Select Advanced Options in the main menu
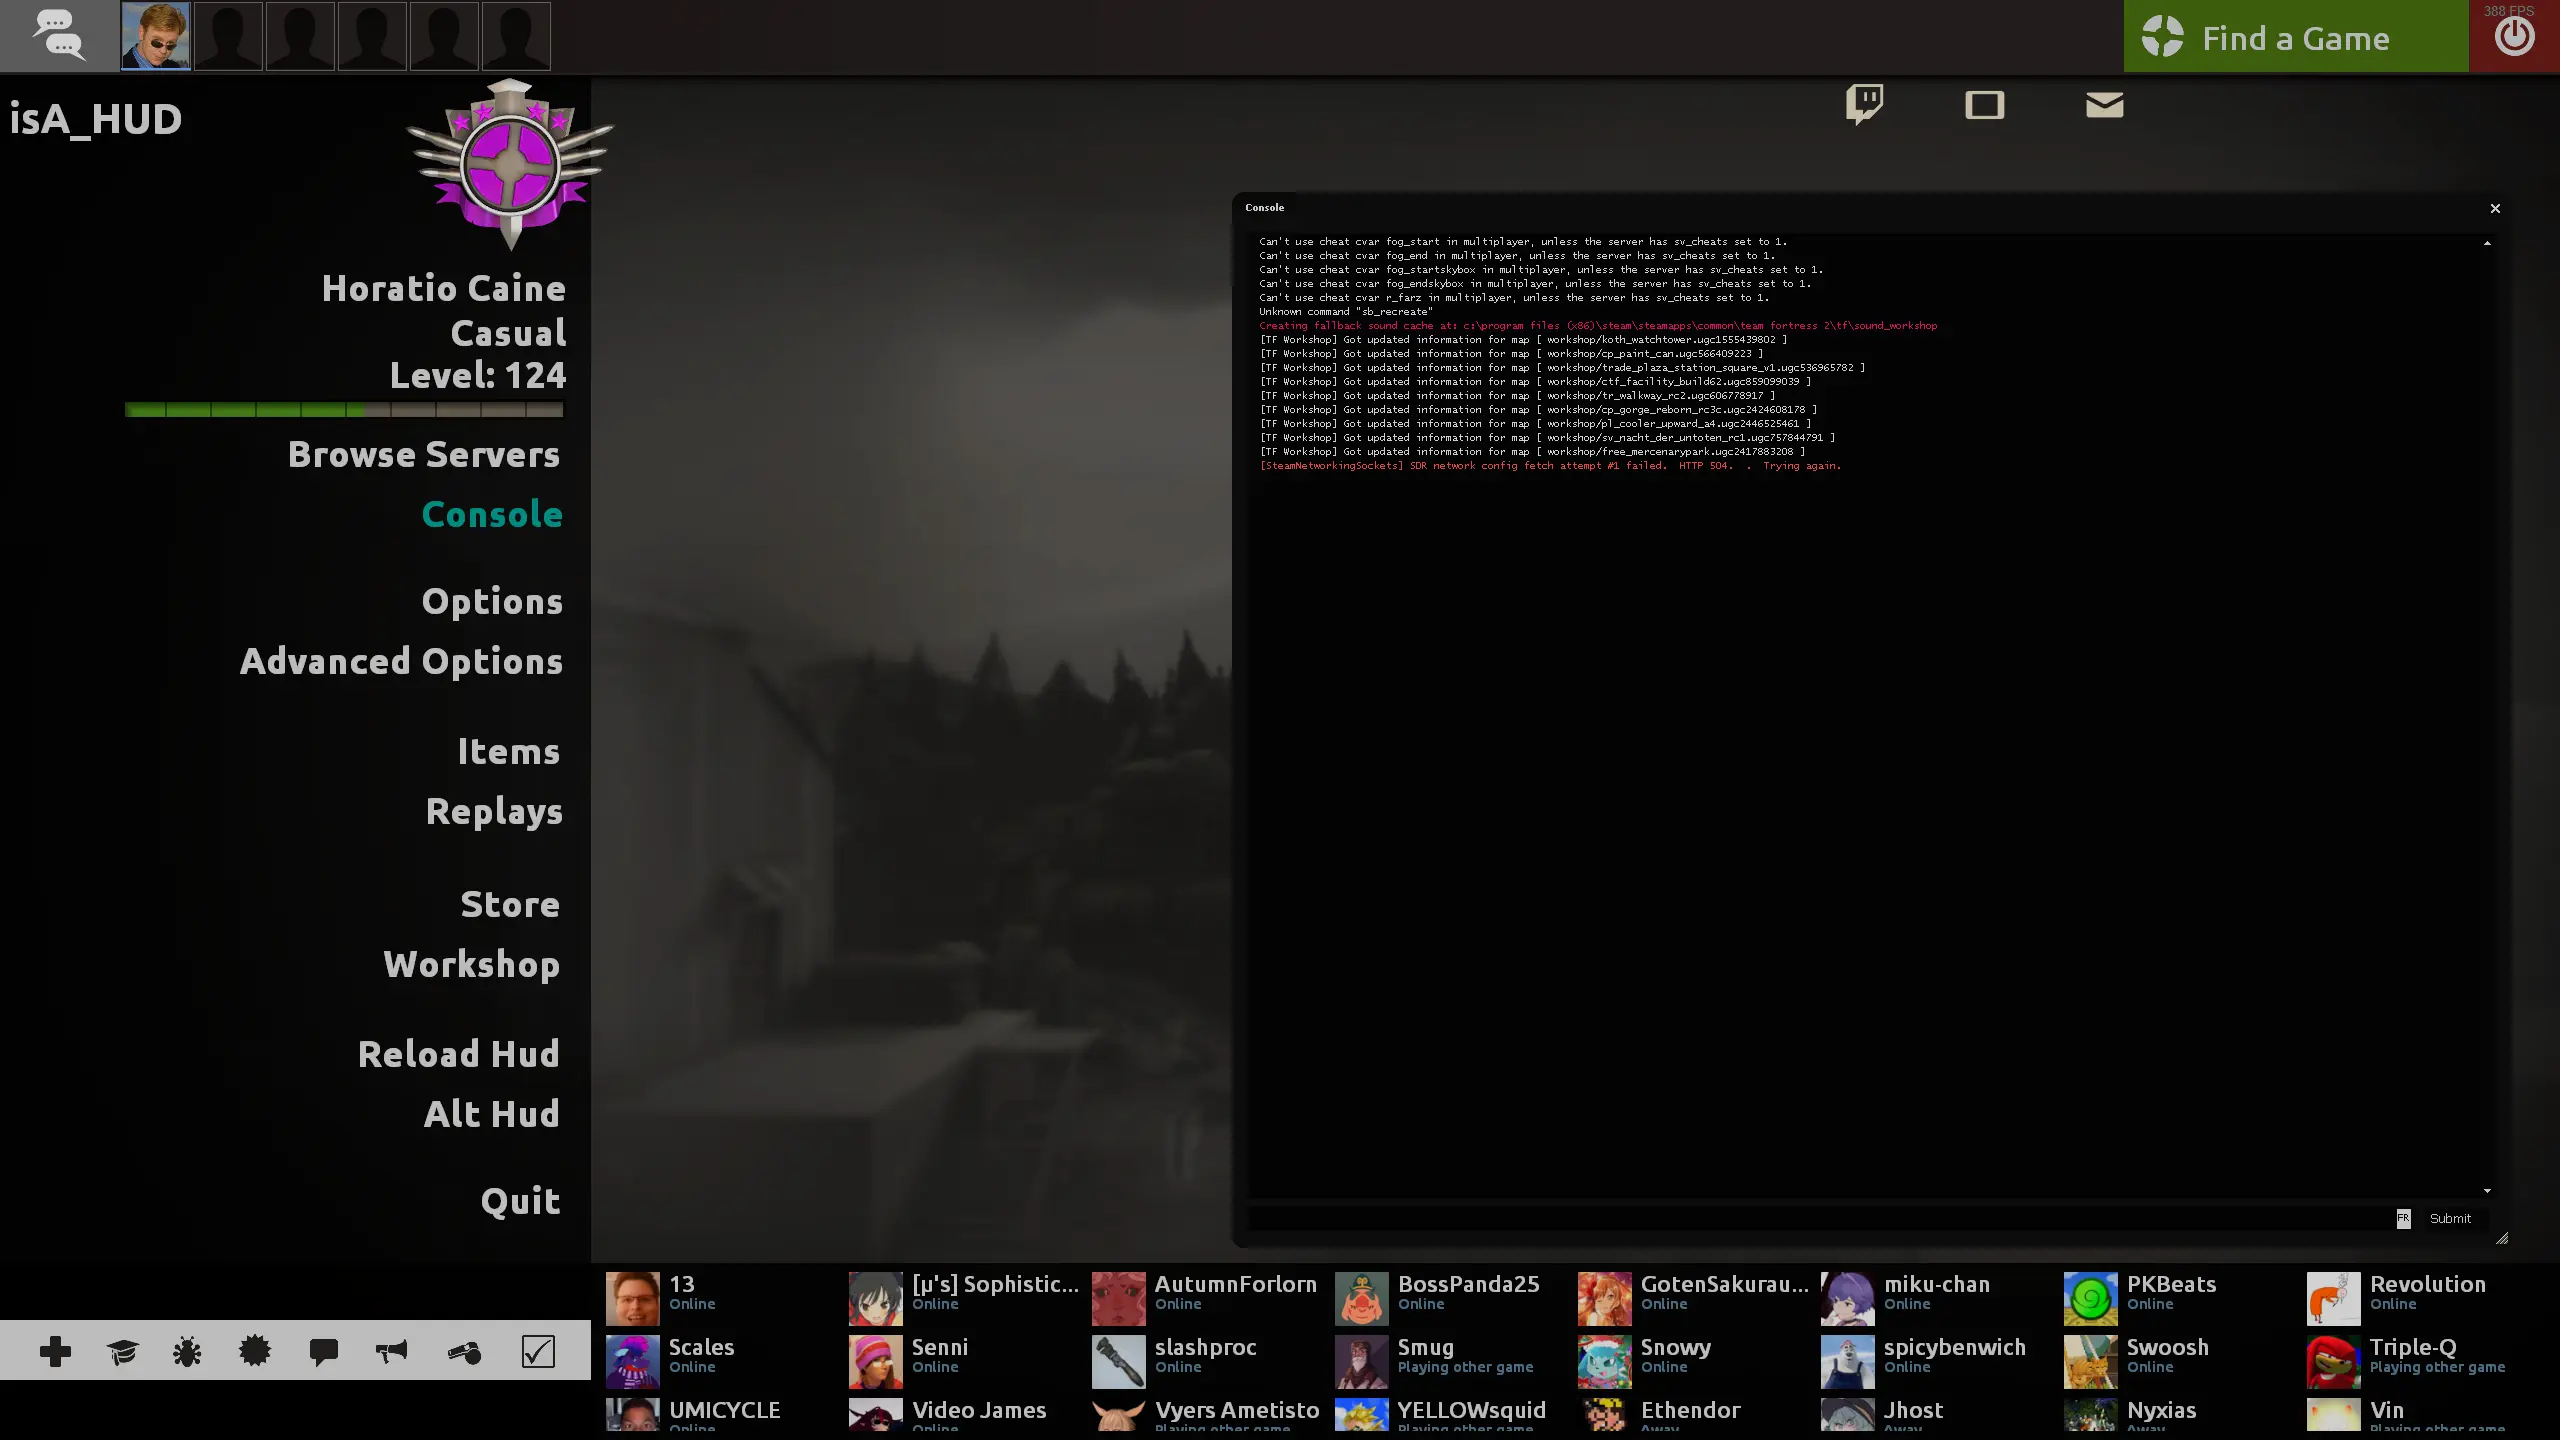 401,662
